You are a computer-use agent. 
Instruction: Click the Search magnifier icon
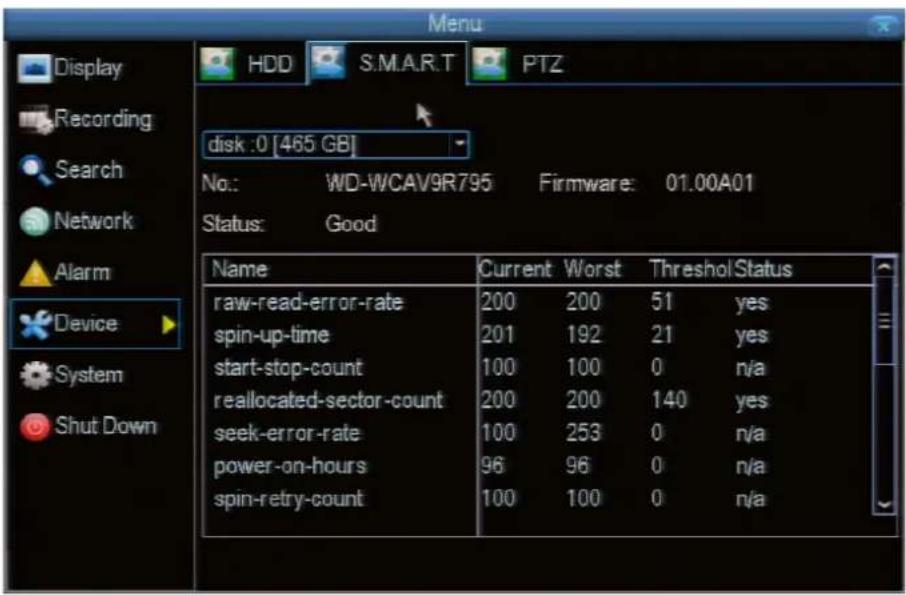pos(36,171)
